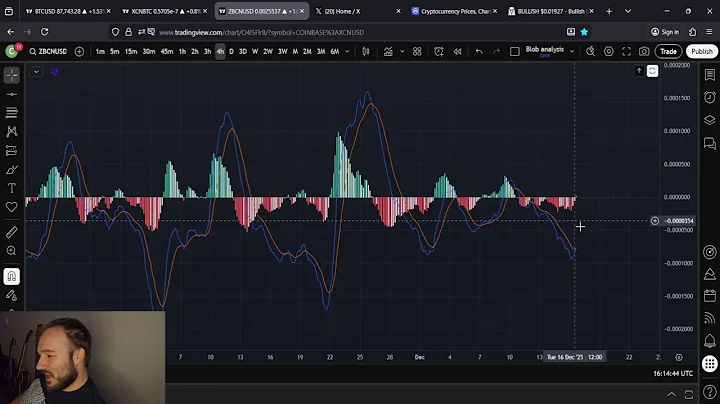
Task: Select the D daily timeframe
Action: pyautogui.click(x=231, y=51)
